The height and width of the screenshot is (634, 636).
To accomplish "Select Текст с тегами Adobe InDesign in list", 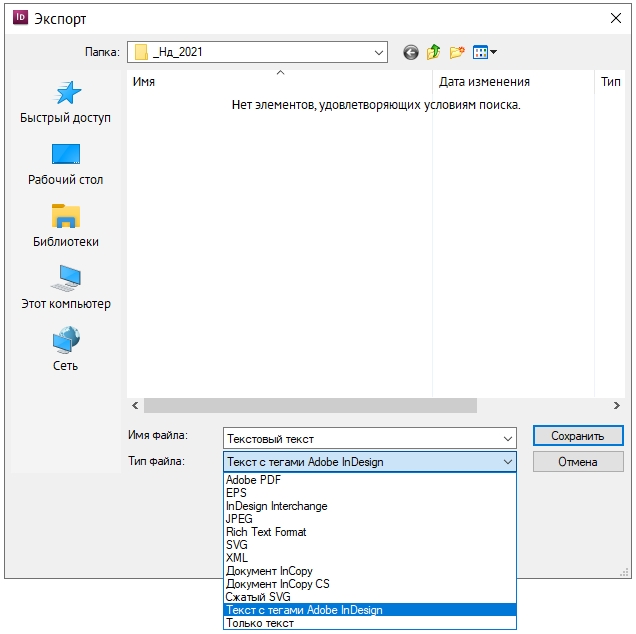I will point(370,610).
